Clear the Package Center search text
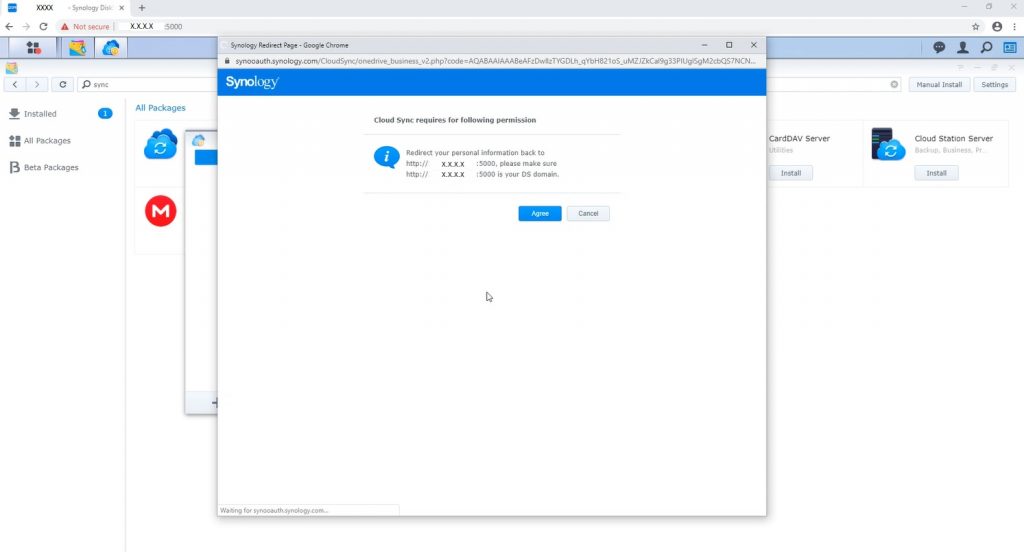The width and height of the screenshot is (1024, 552). tap(894, 84)
